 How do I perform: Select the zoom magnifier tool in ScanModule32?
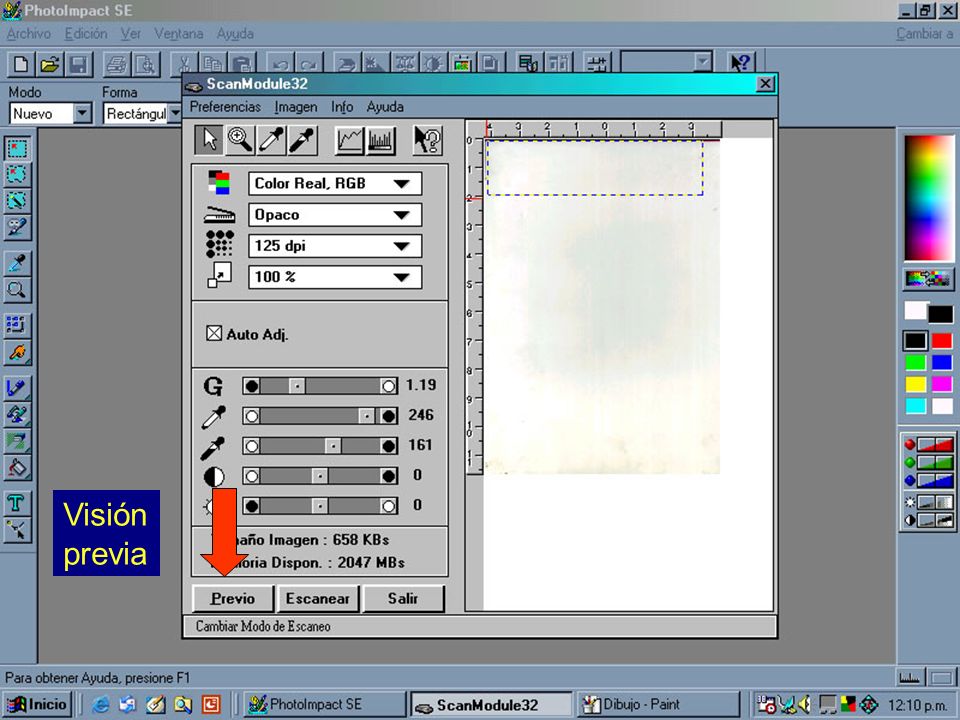coord(239,140)
